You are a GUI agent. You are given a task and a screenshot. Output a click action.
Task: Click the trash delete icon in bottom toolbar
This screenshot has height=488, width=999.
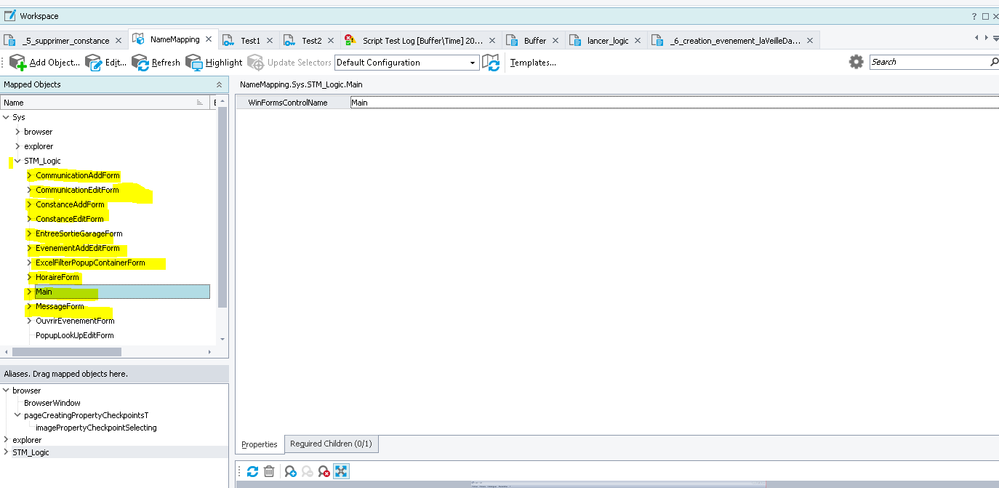click(269, 471)
